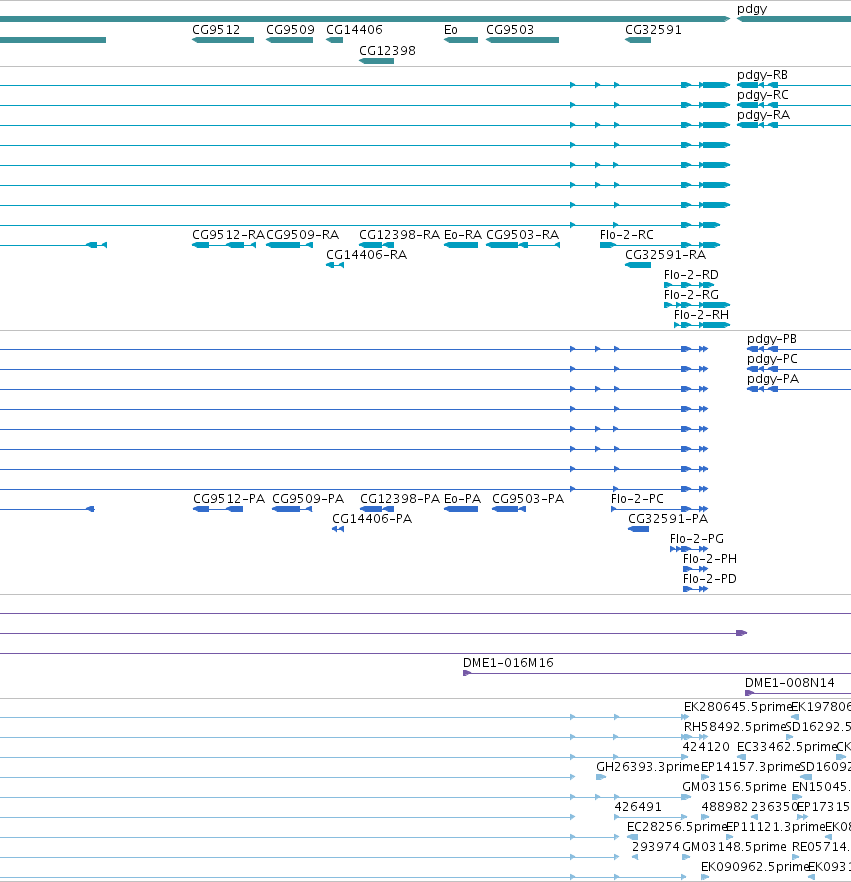
Task: Select the pdgy-RC transcript
Action: pyautogui.click(x=794, y=105)
